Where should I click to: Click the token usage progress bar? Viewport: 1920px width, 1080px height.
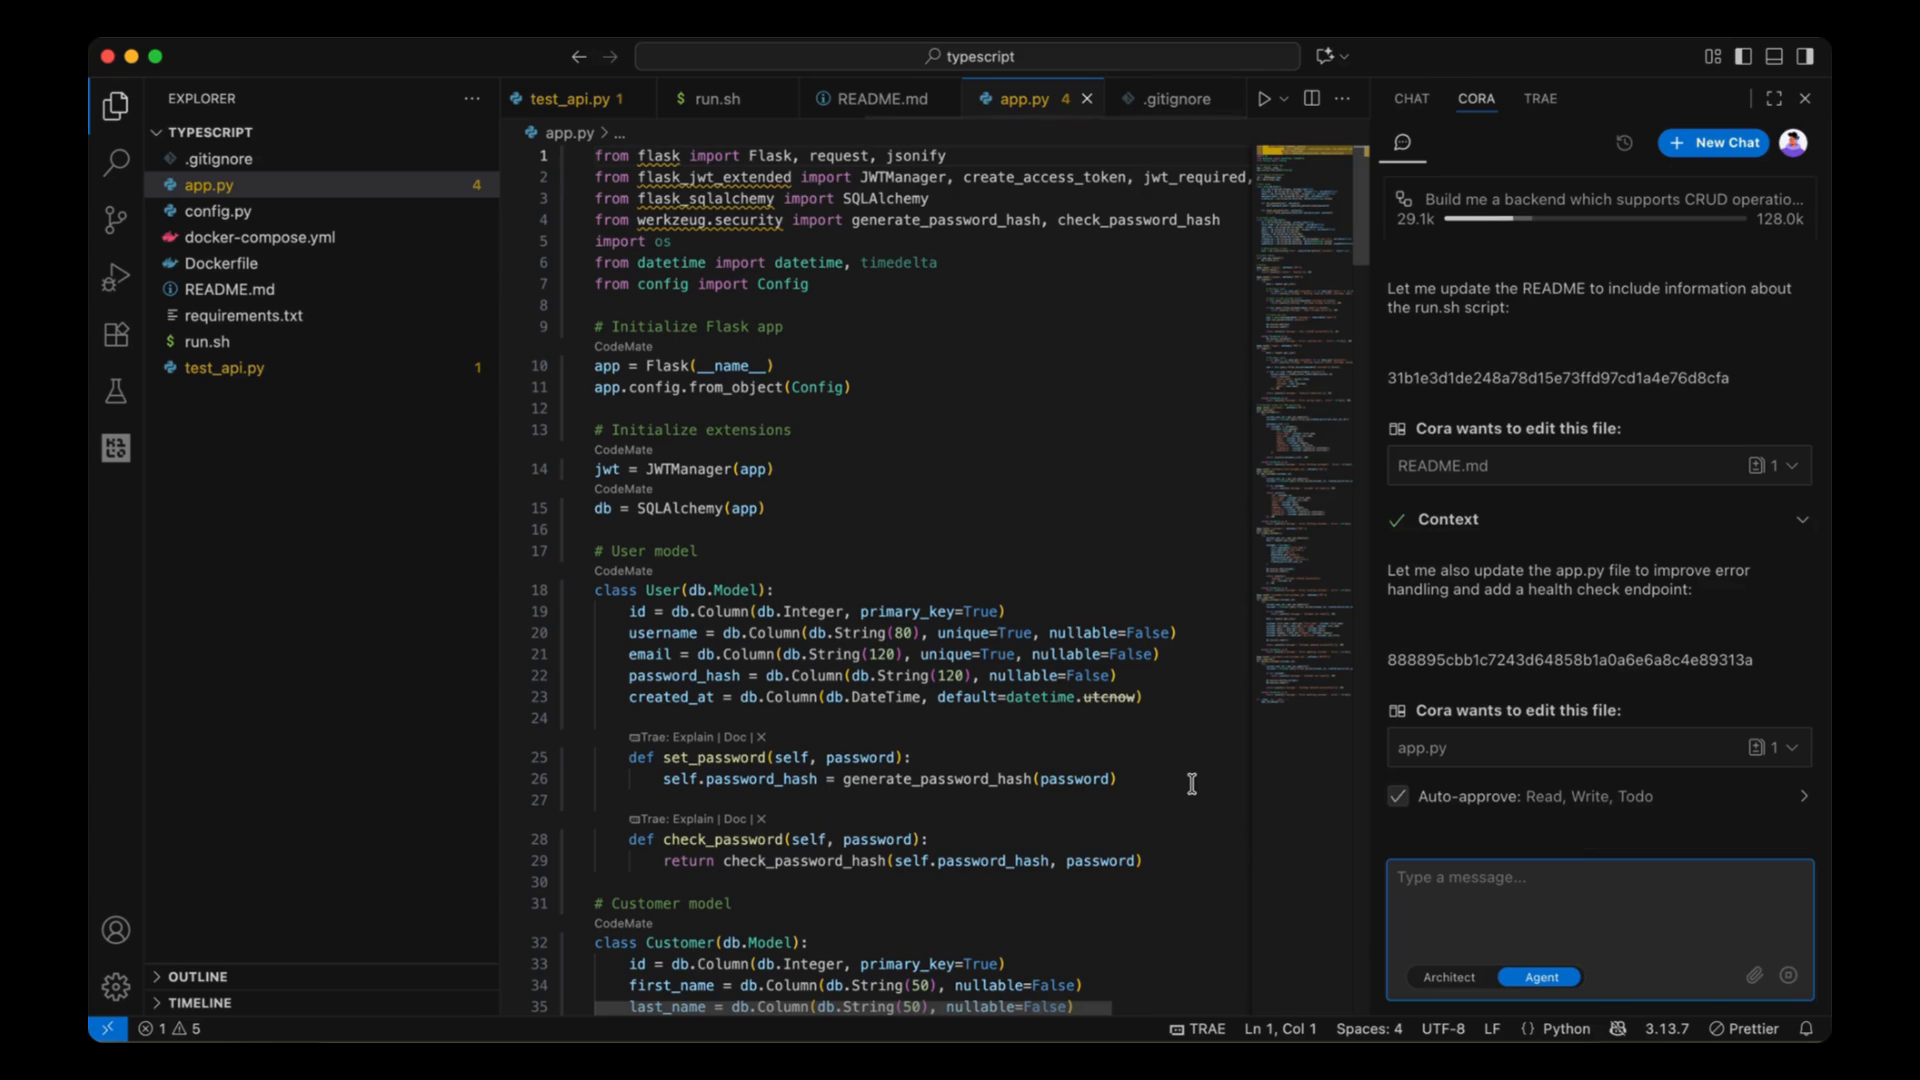(x=1594, y=218)
